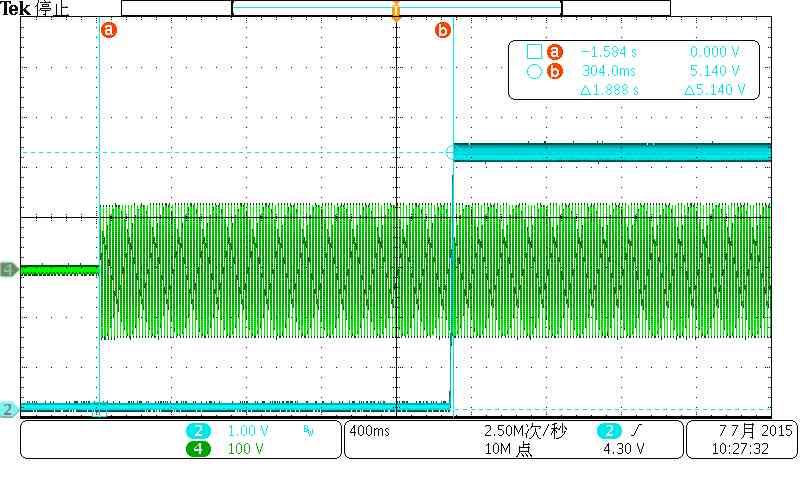
Task: Click trigger level 4.30 V readout
Action: 623,449
